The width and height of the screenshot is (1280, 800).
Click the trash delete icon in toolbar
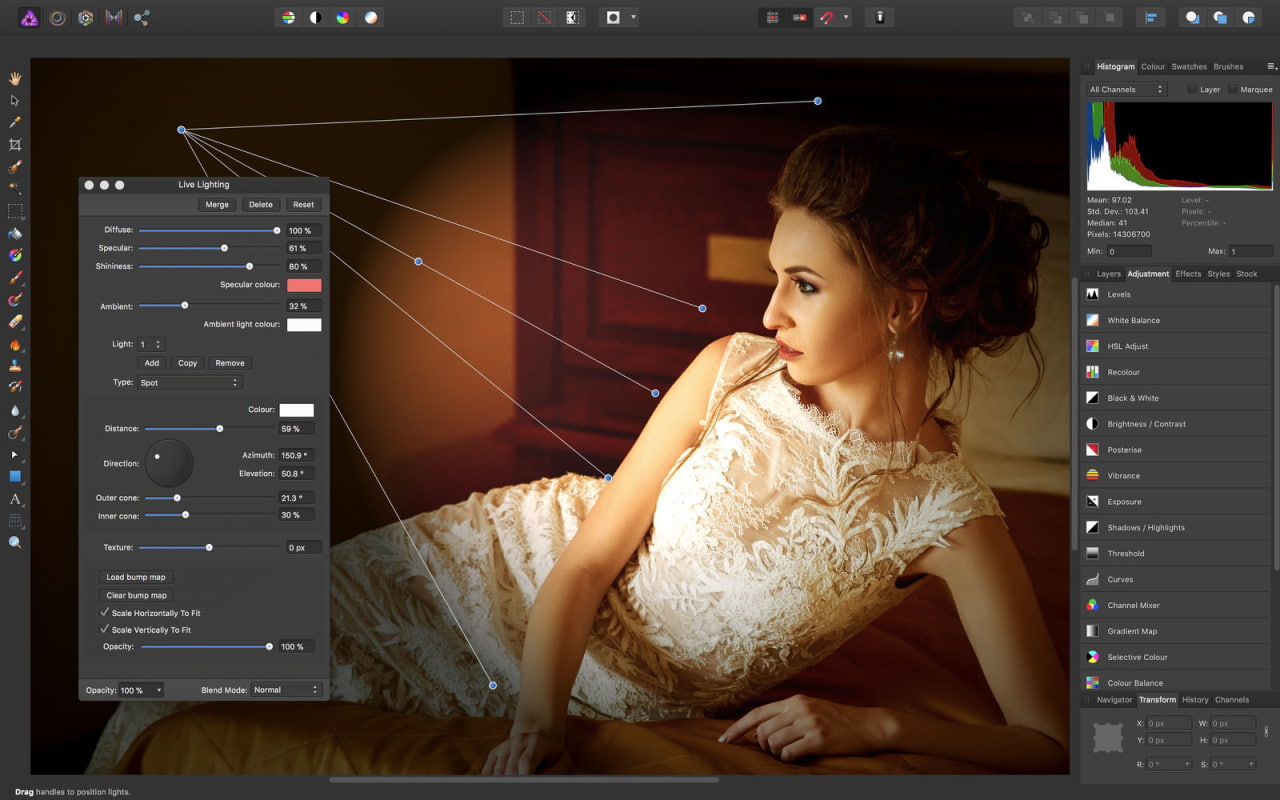pos(879,17)
